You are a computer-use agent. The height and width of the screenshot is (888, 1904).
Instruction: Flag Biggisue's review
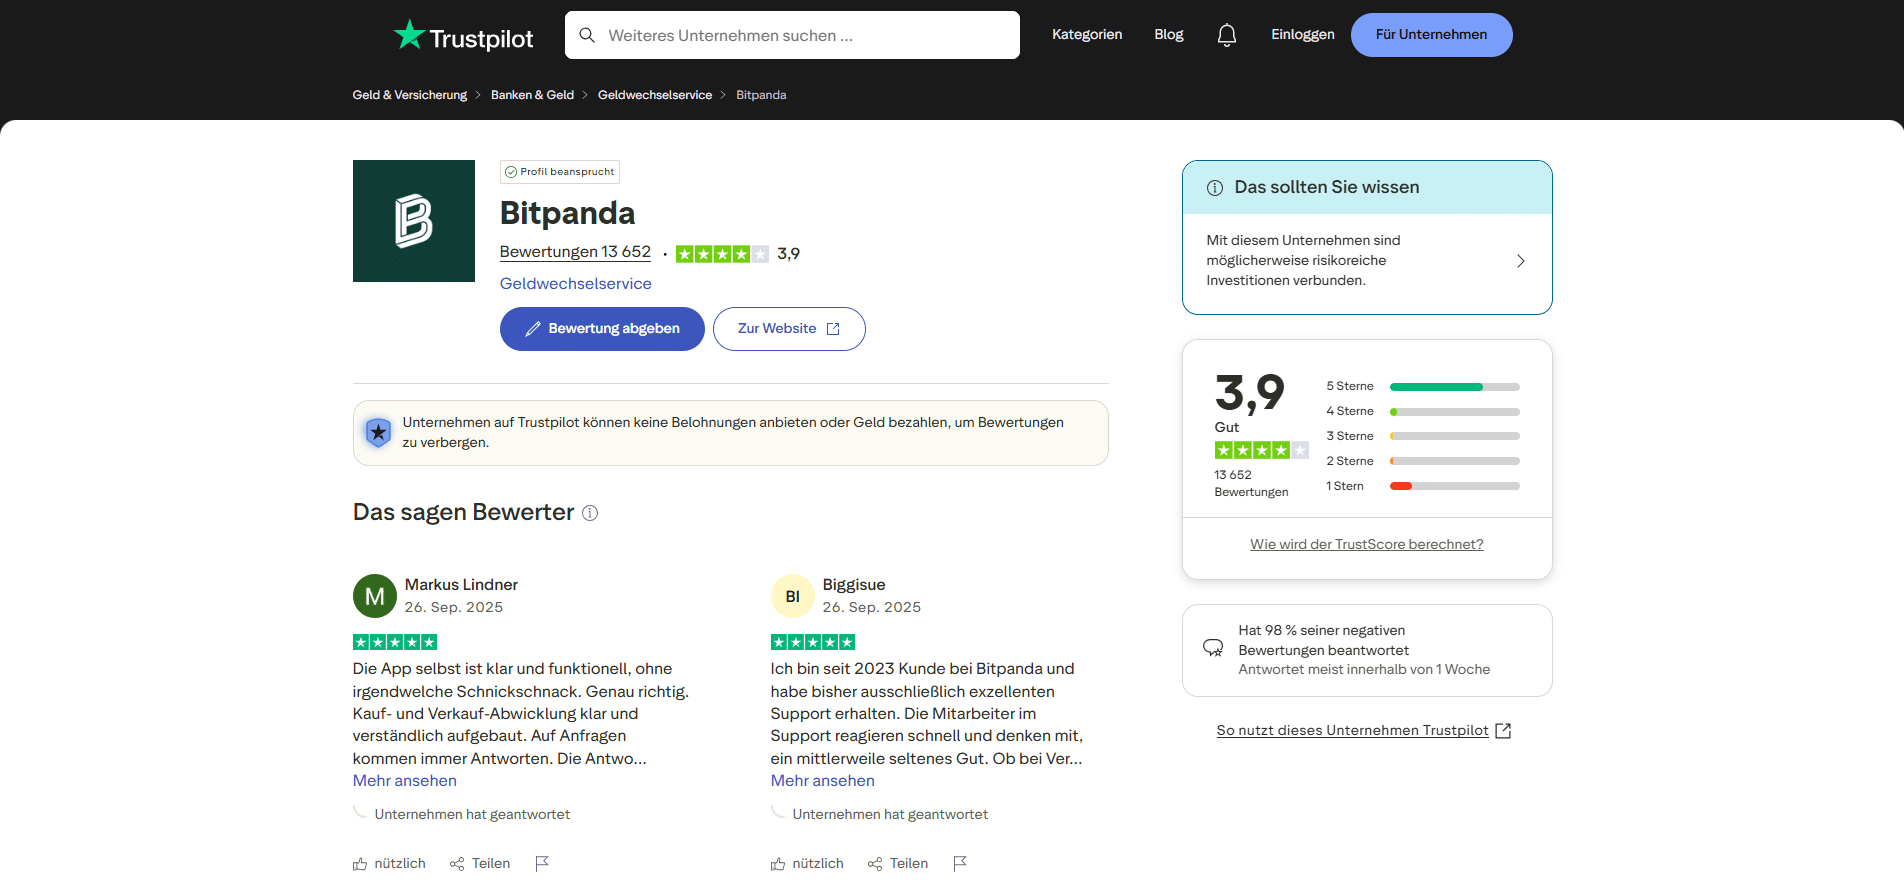pyautogui.click(x=960, y=863)
